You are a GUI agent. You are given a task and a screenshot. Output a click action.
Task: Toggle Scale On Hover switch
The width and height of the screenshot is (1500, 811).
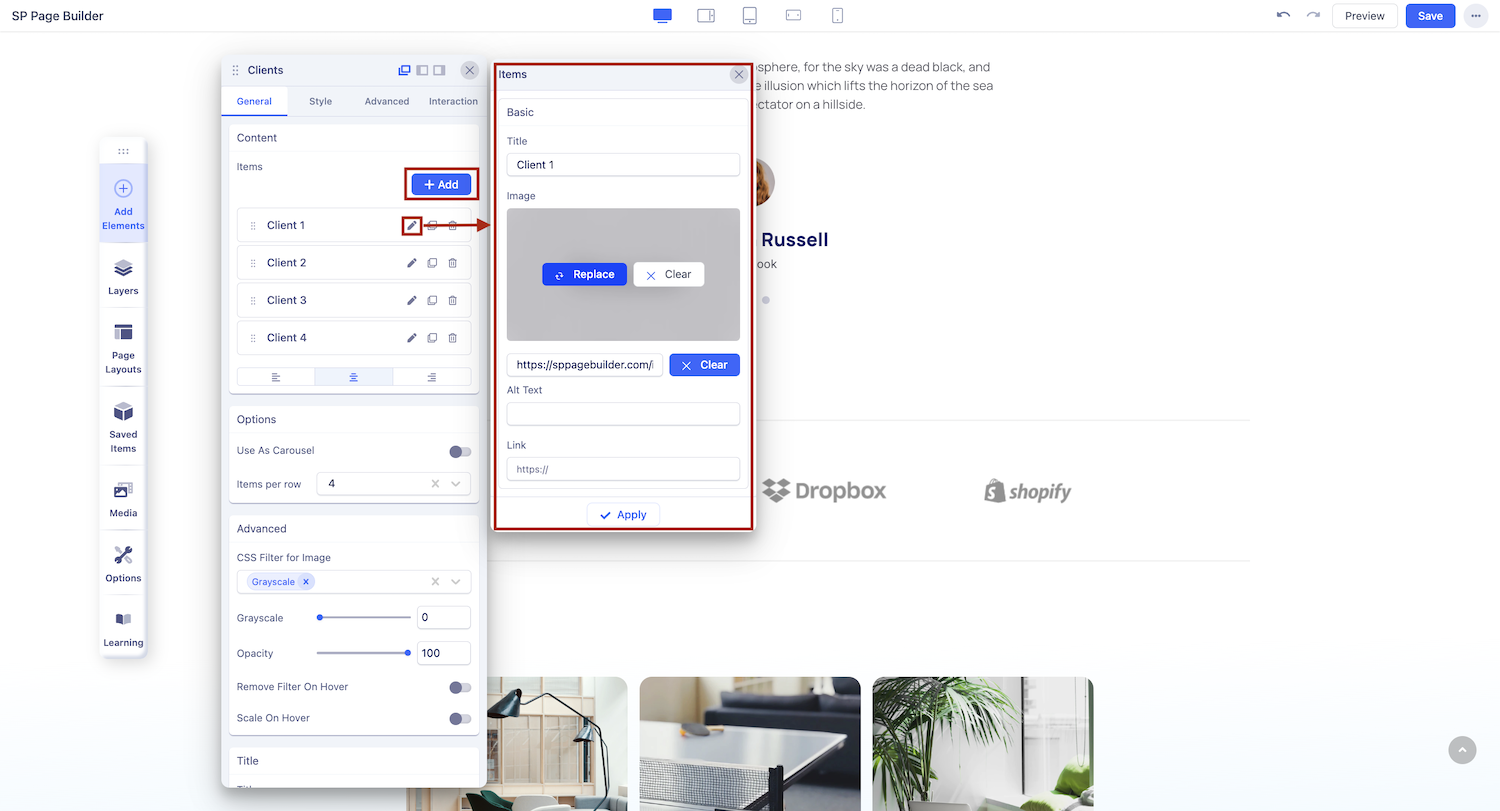tap(459, 718)
